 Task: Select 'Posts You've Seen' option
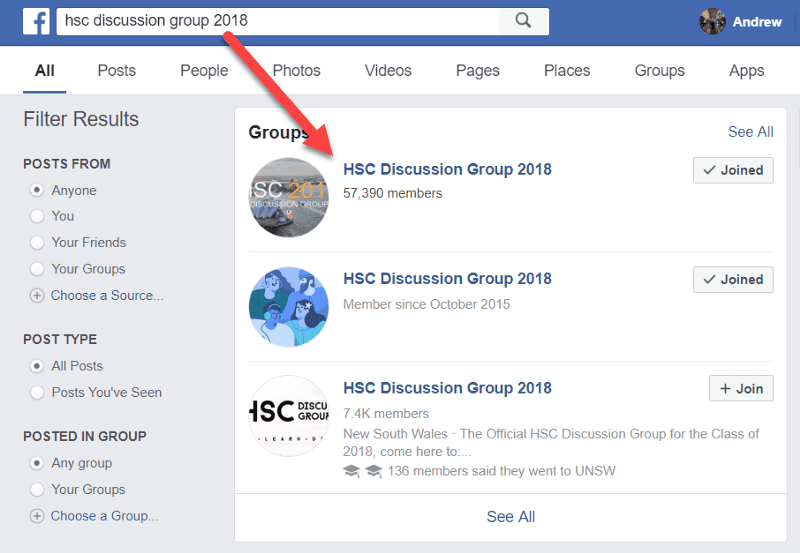(37, 392)
